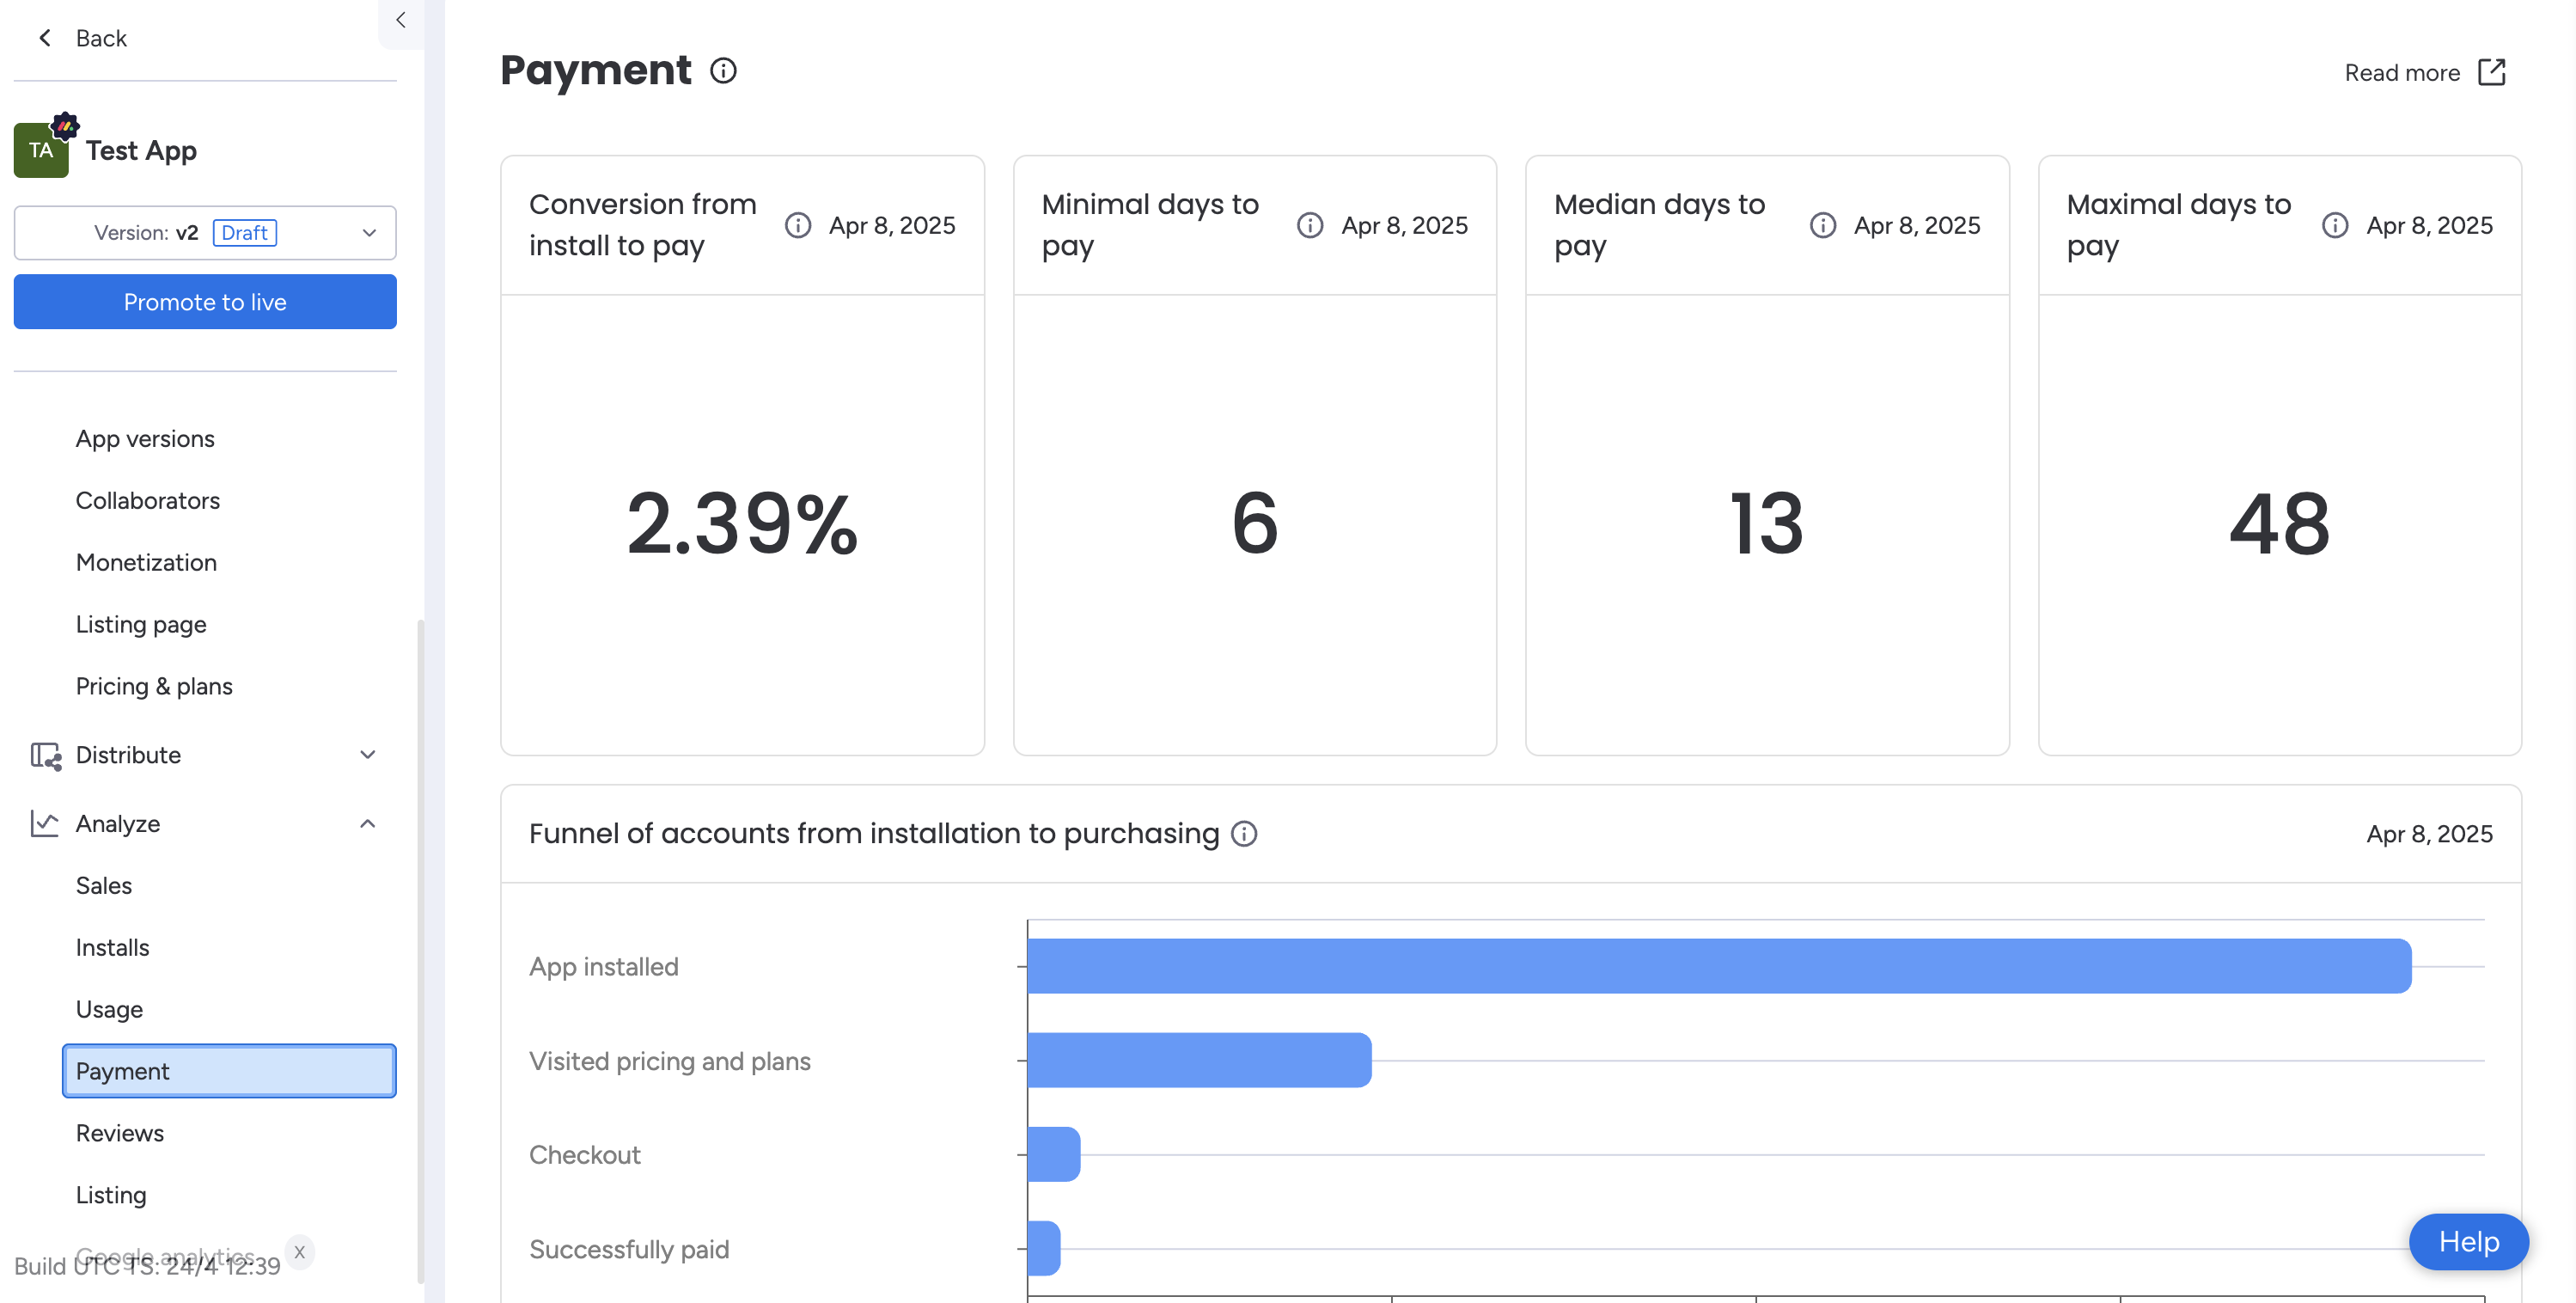Screen dimensions: 2576x1303
Task: Go to the Installs analytics page
Action: click(x=112, y=947)
